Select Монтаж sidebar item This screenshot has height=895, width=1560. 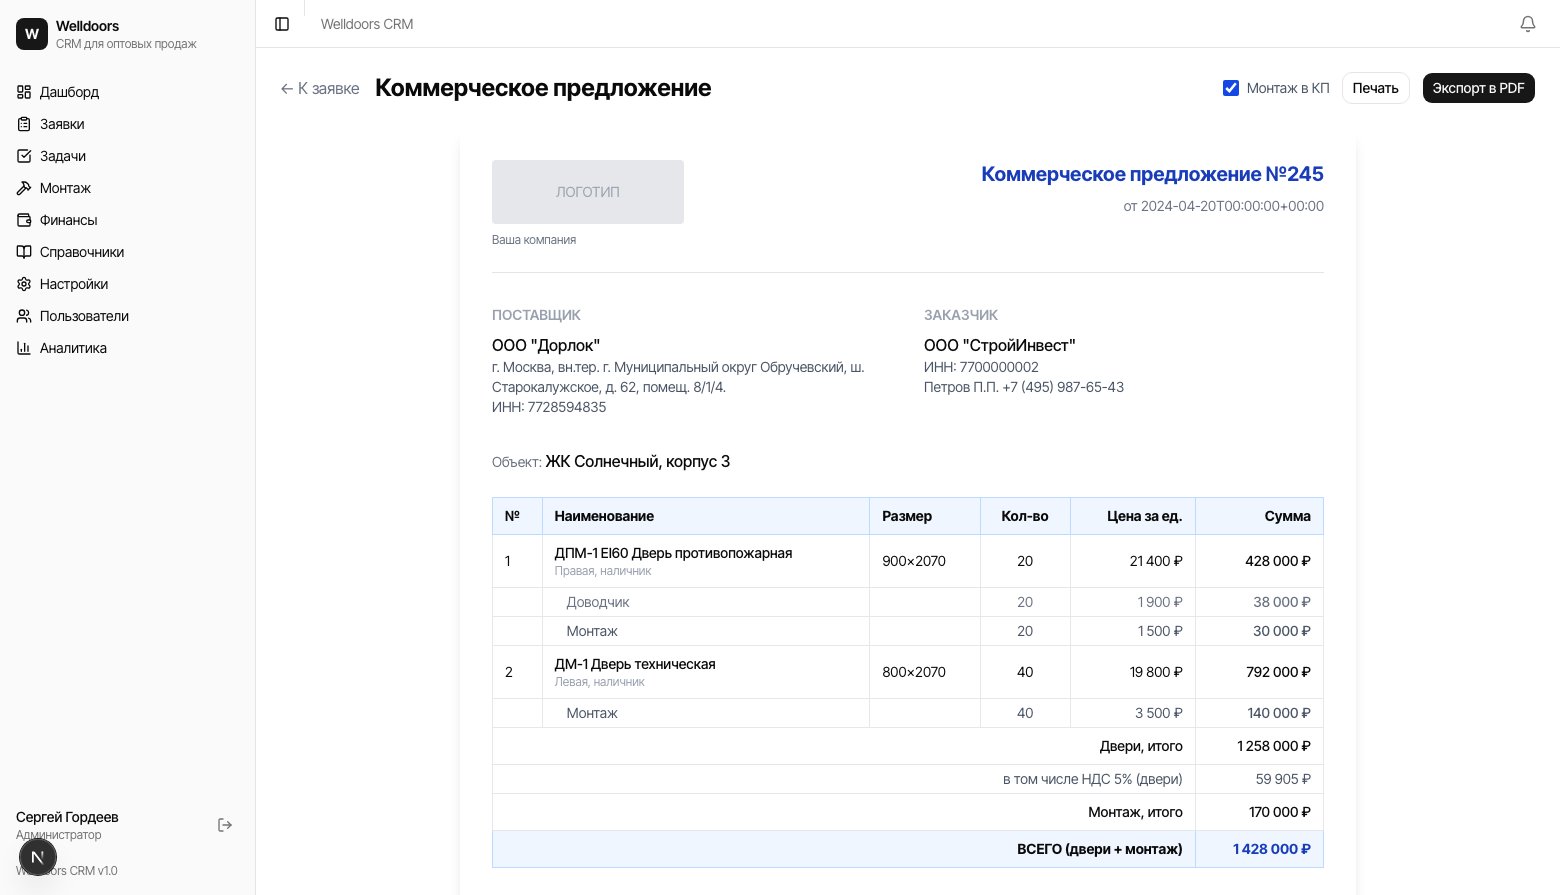[x=128, y=188]
